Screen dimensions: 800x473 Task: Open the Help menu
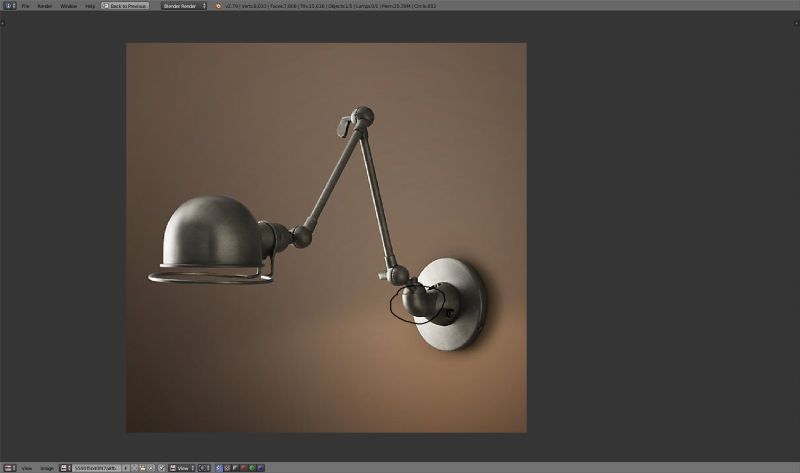(x=90, y=6)
